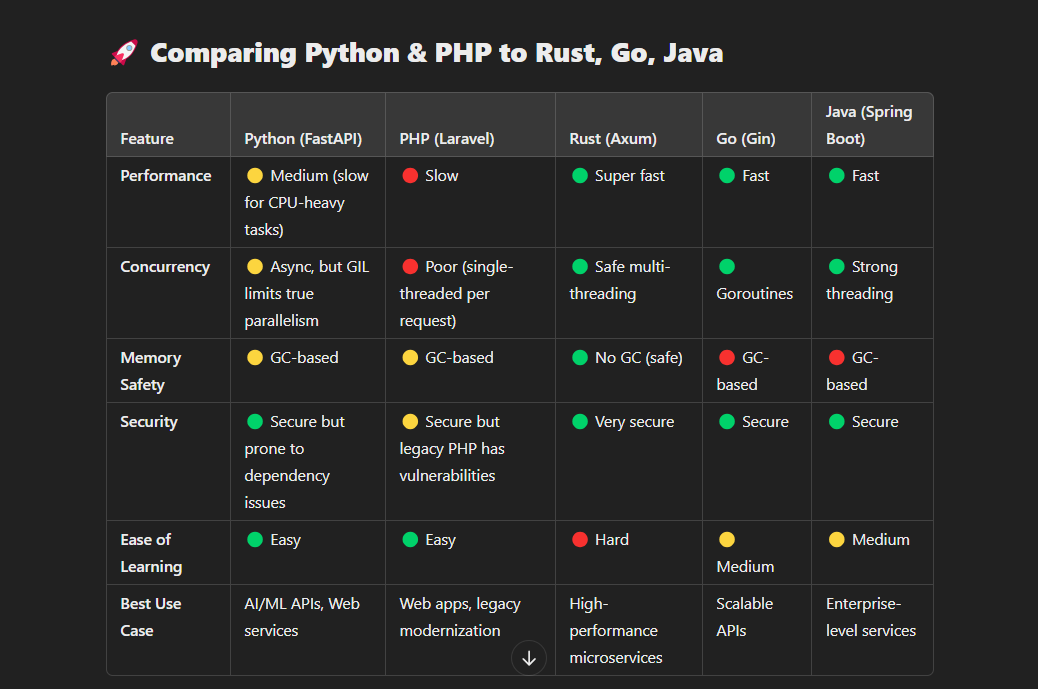The height and width of the screenshot is (689, 1038).
Task: Click the "Best Use Case" row label
Action: pyautogui.click(x=150, y=617)
